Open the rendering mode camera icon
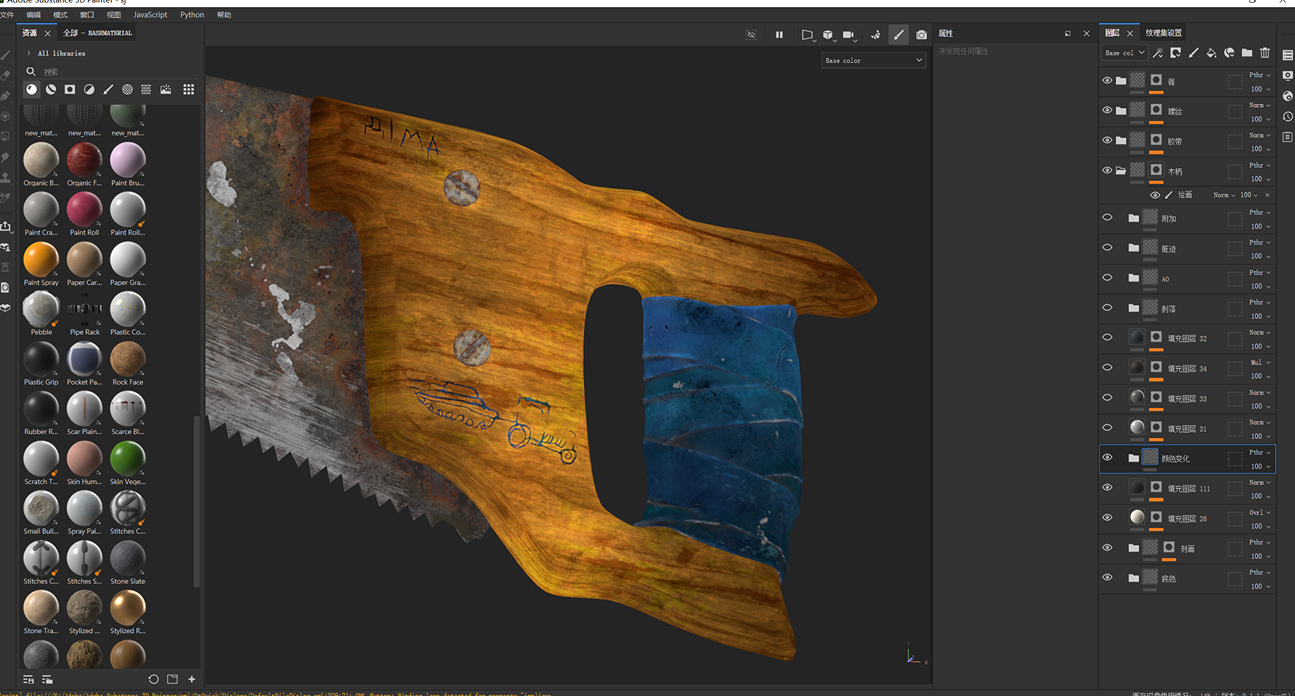1295x696 pixels. click(921, 35)
